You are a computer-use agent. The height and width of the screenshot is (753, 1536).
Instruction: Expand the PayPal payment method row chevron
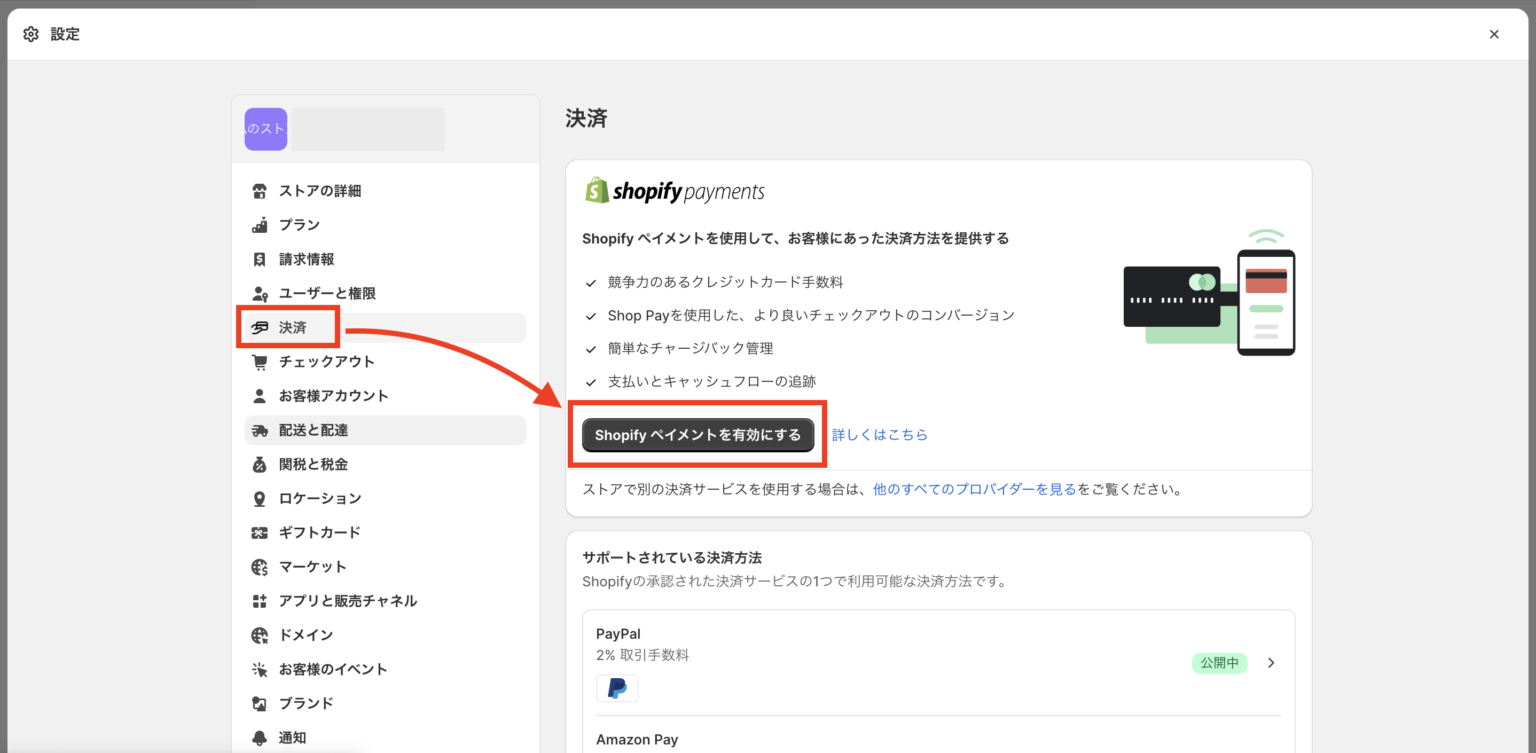point(1271,662)
